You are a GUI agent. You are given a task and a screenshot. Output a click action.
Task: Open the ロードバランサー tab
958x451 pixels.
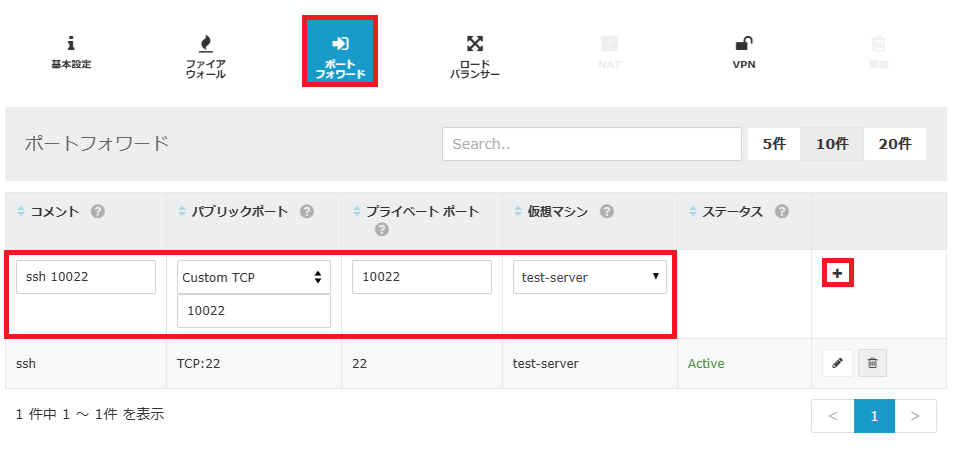474,55
